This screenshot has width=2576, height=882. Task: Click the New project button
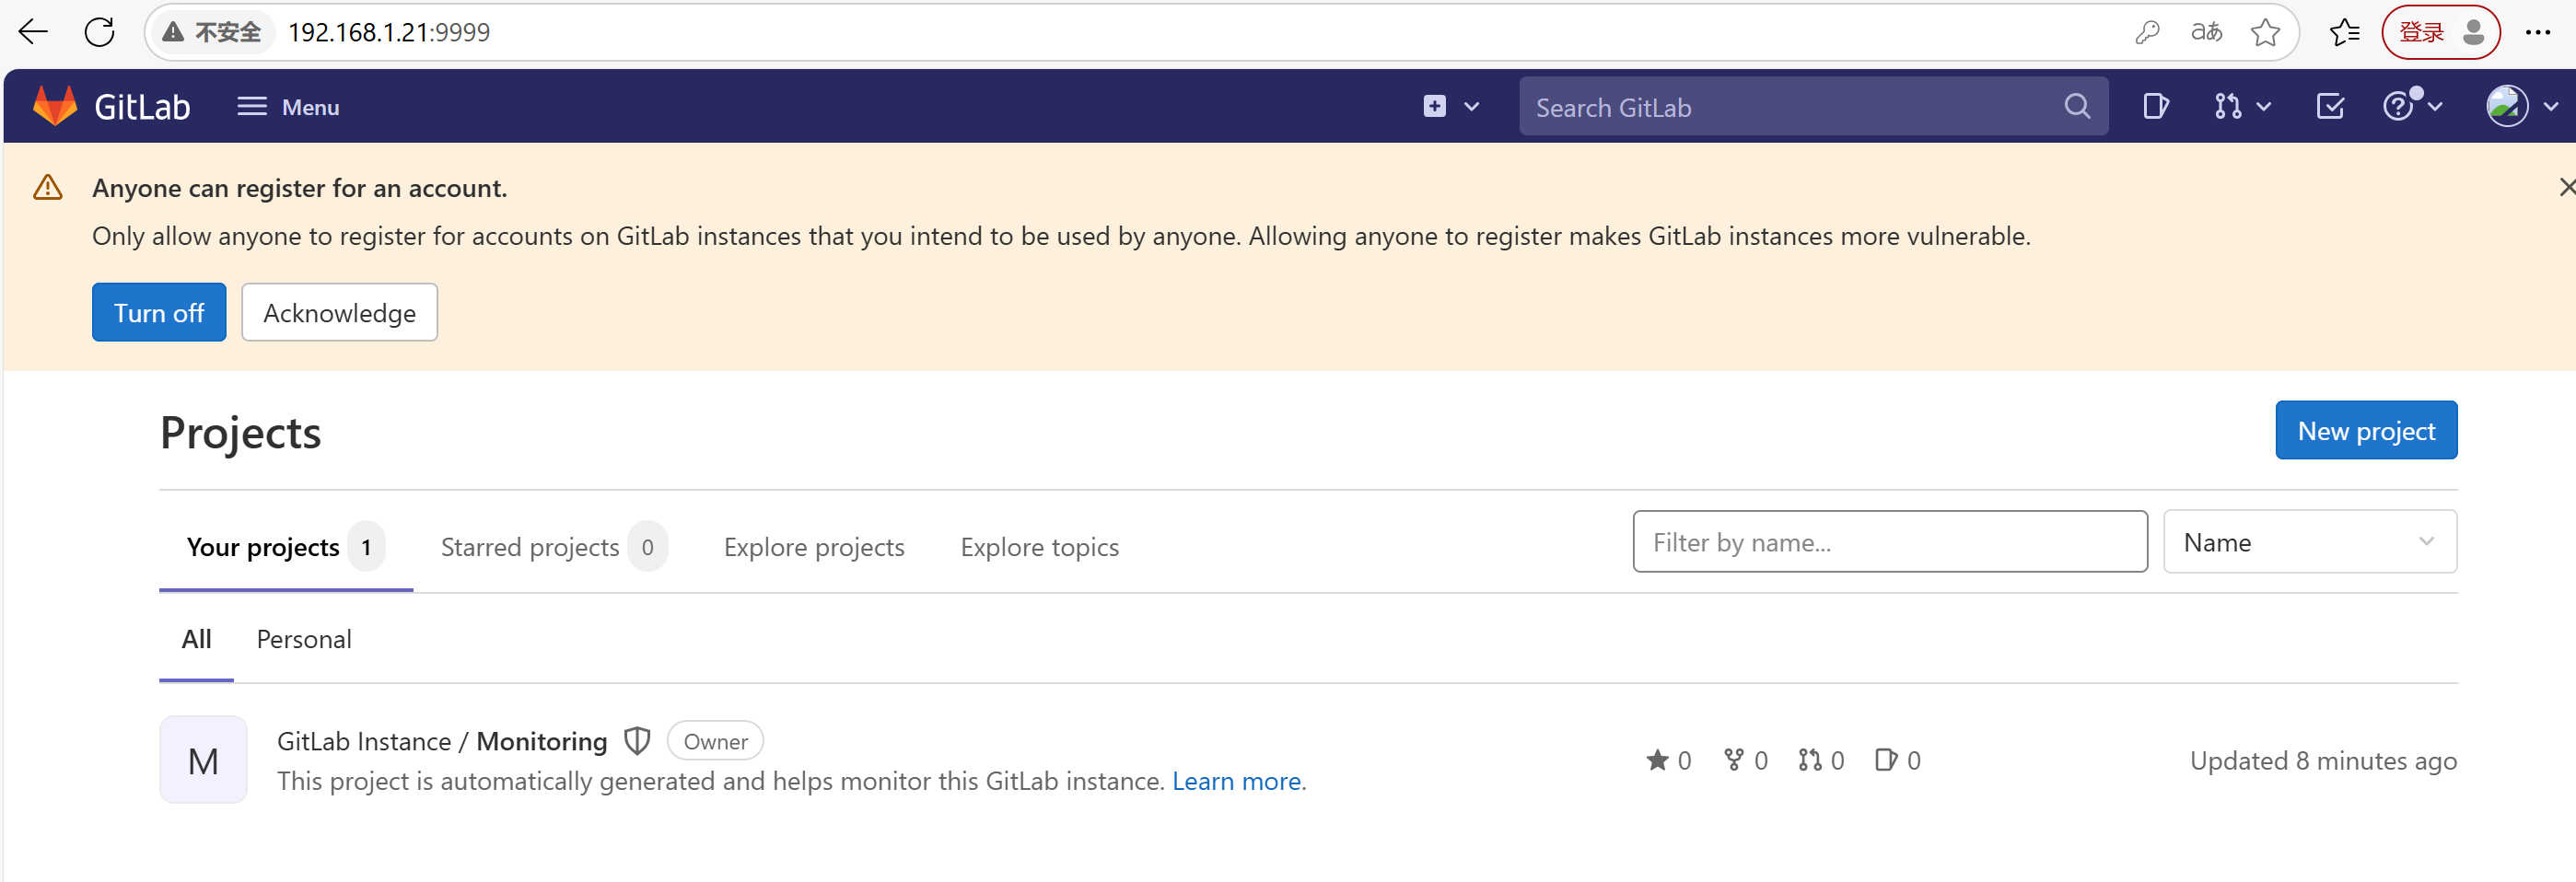(x=2365, y=431)
